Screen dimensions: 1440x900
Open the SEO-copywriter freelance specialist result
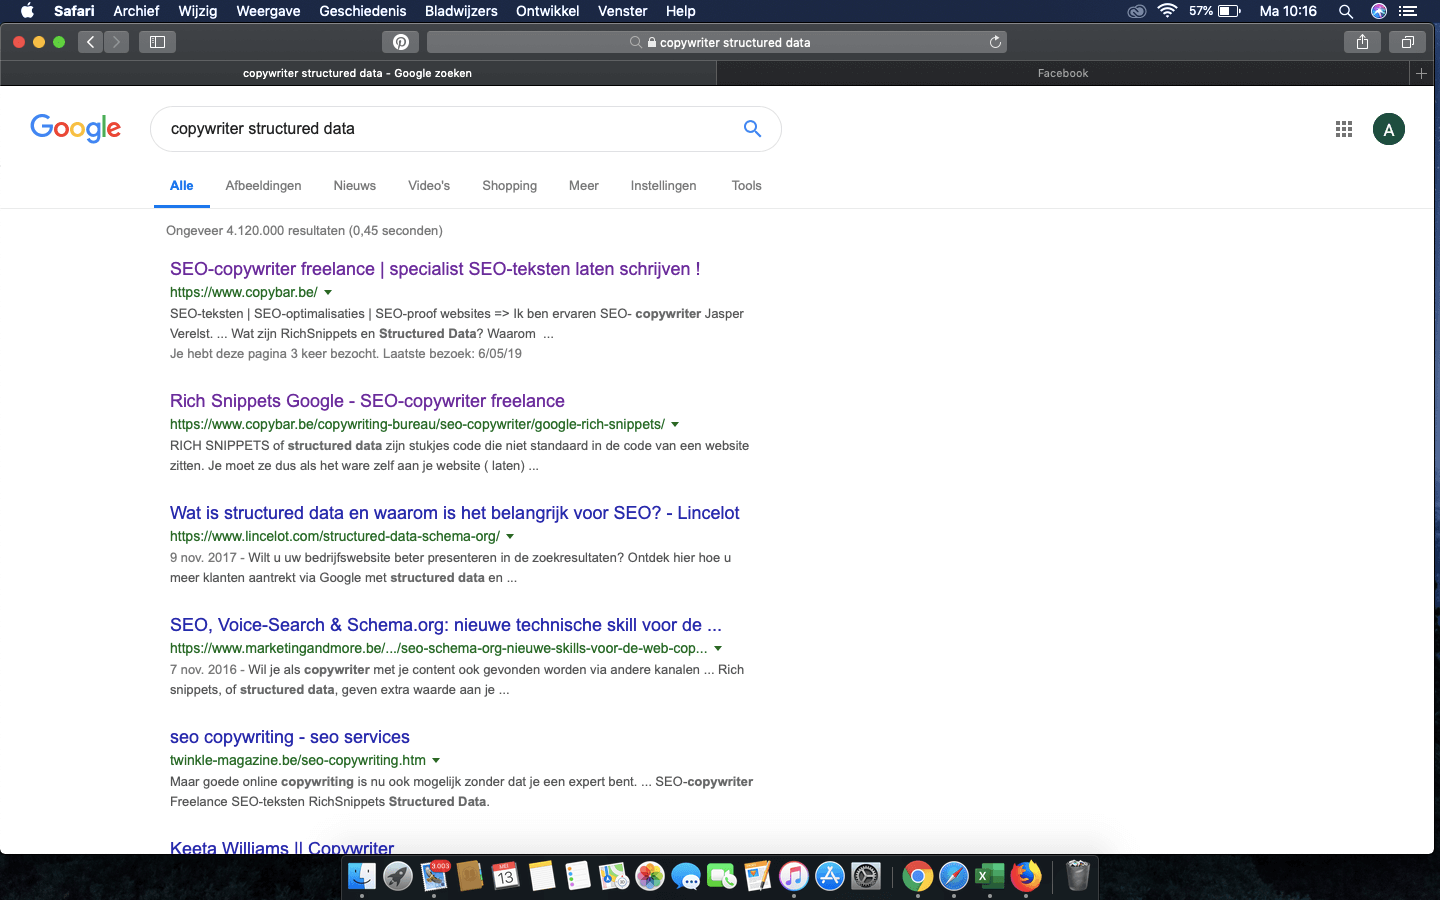435,269
